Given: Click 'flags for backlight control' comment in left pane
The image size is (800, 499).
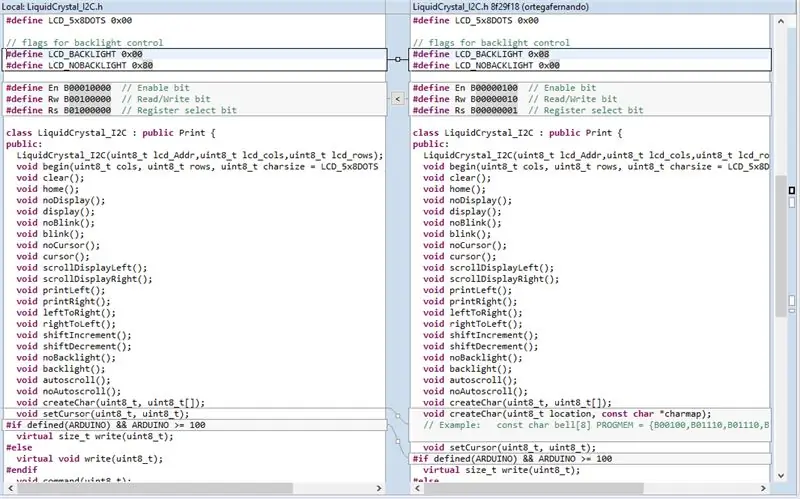Looking at the screenshot, I should point(85,43).
